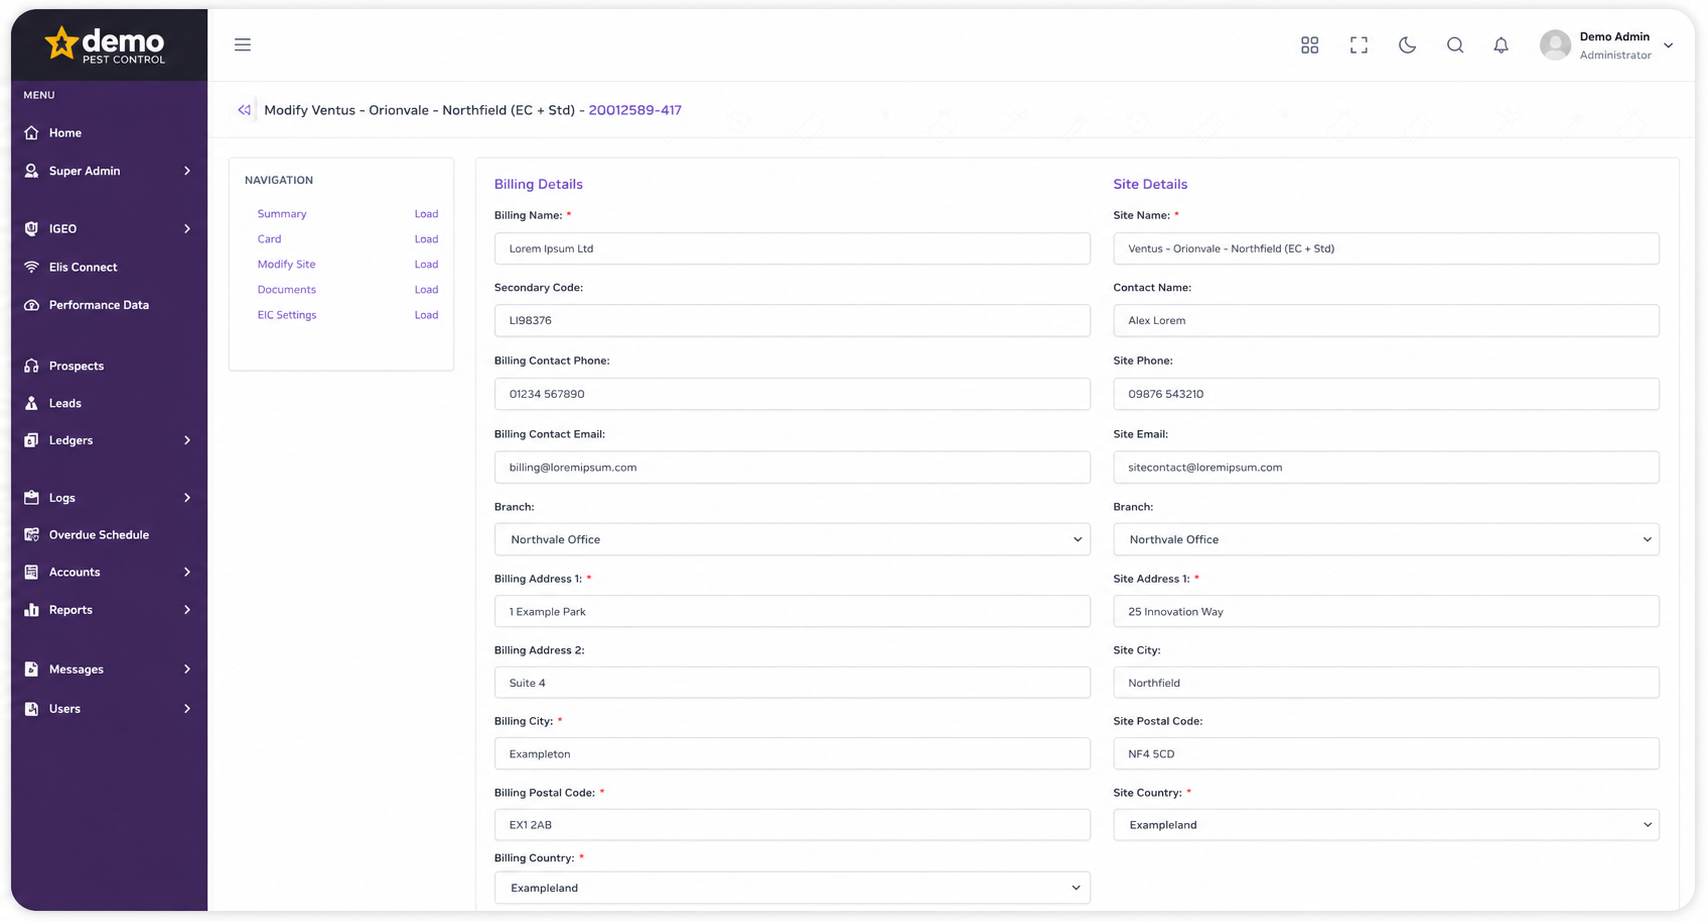Open the Site Country dropdown
The image size is (1708, 921).
(x=1386, y=825)
